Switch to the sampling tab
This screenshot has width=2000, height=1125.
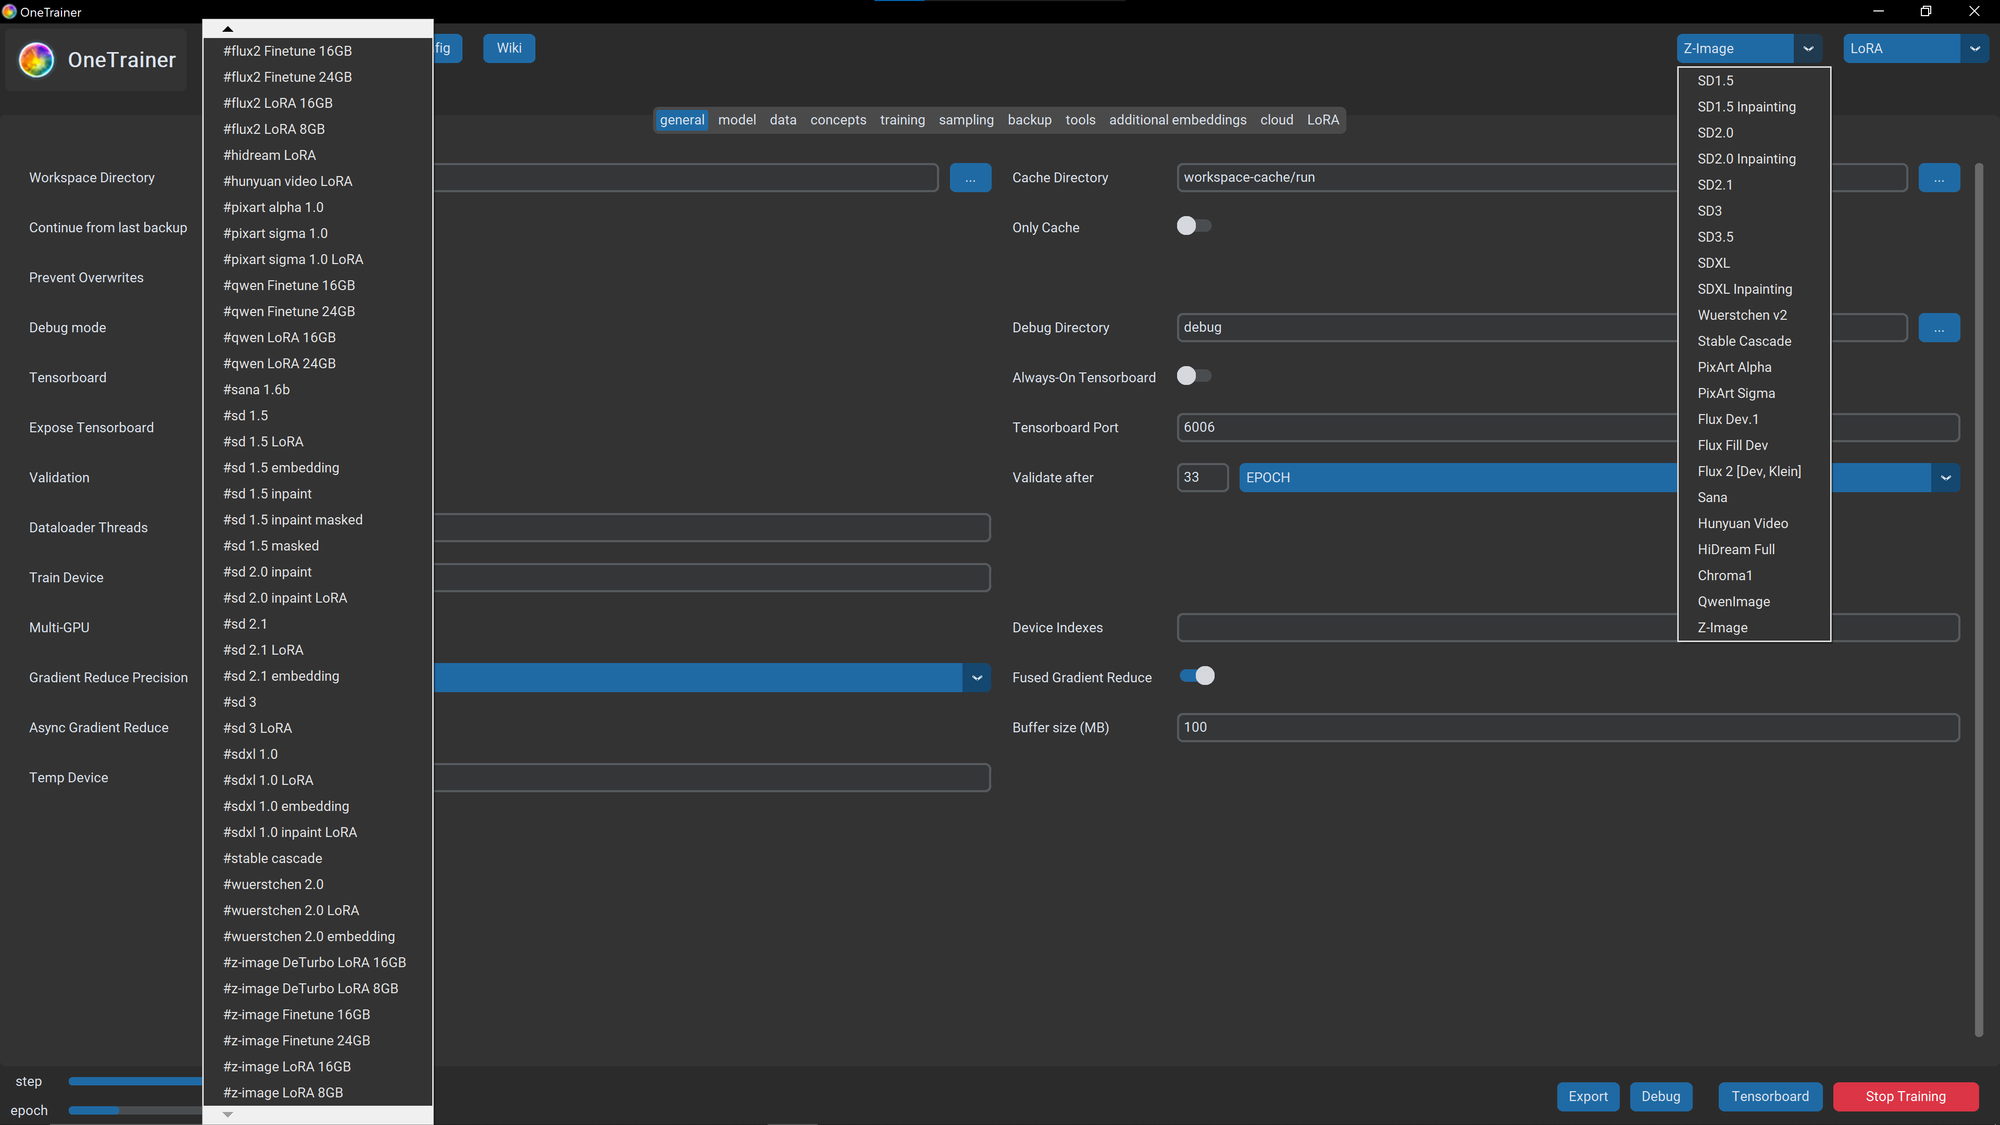click(966, 120)
